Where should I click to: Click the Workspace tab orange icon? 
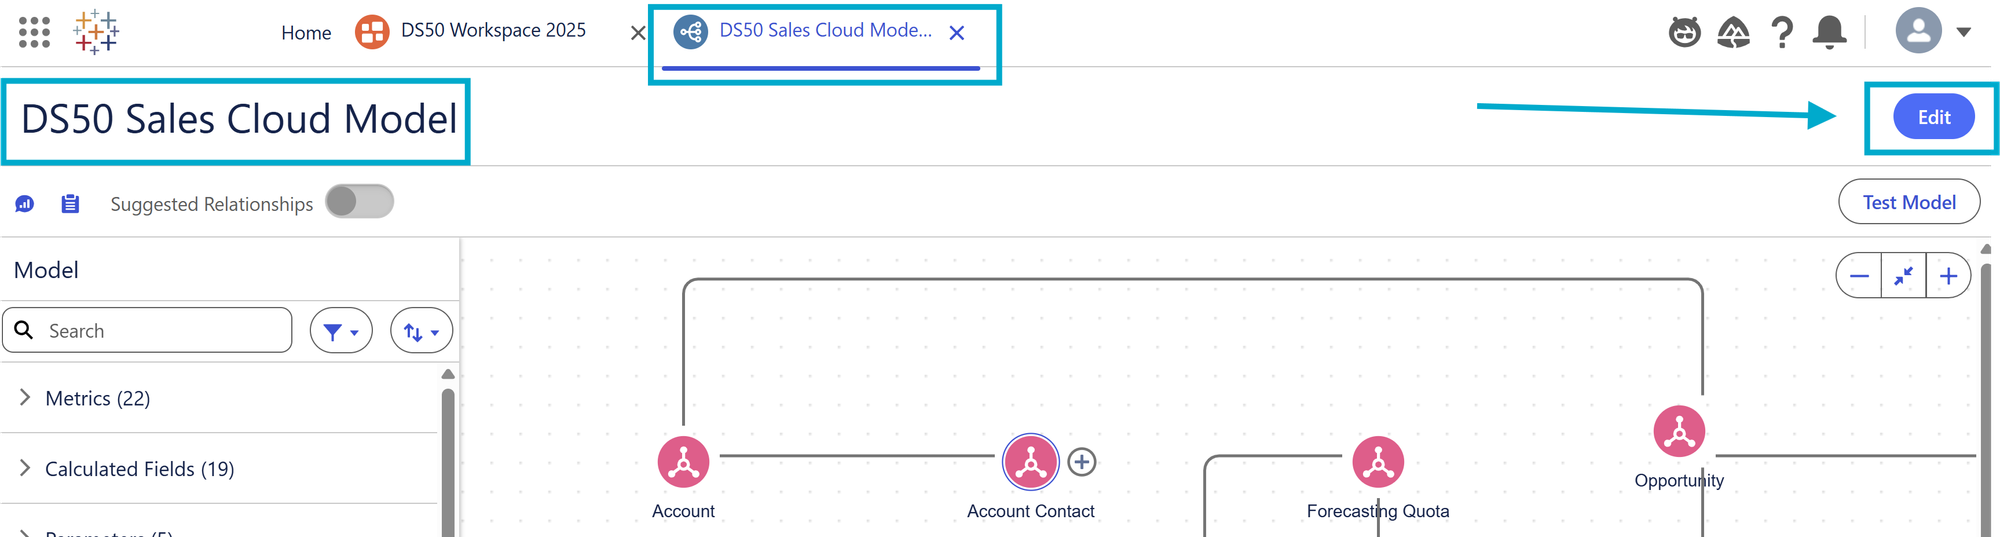[x=372, y=32]
